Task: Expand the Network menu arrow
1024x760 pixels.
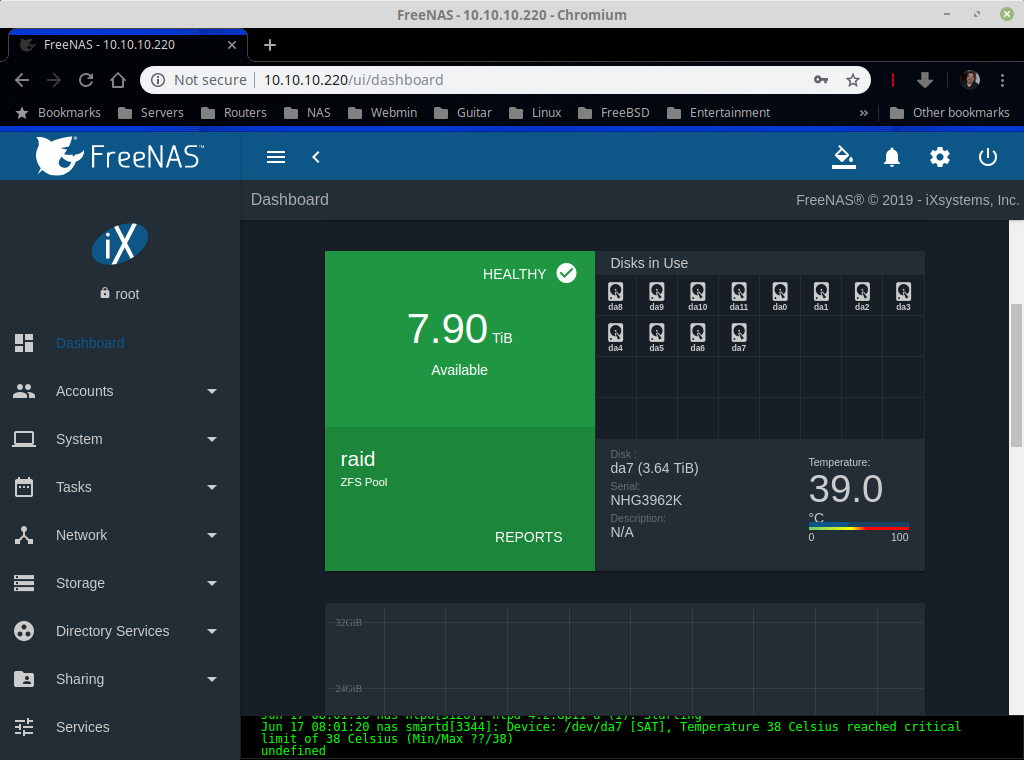Action: (212, 535)
